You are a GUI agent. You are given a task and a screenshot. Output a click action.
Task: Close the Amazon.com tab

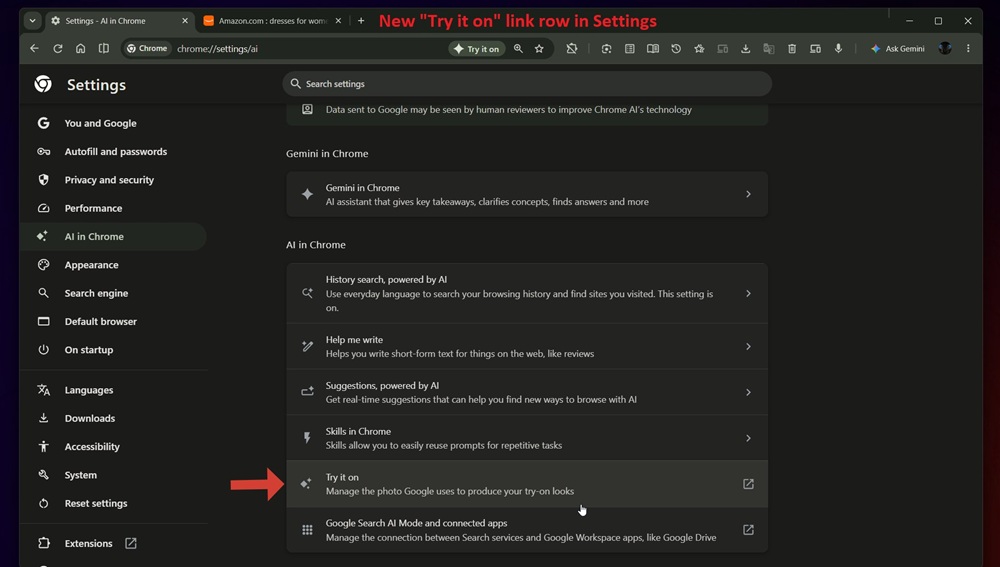pyautogui.click(x=338, y=21)
